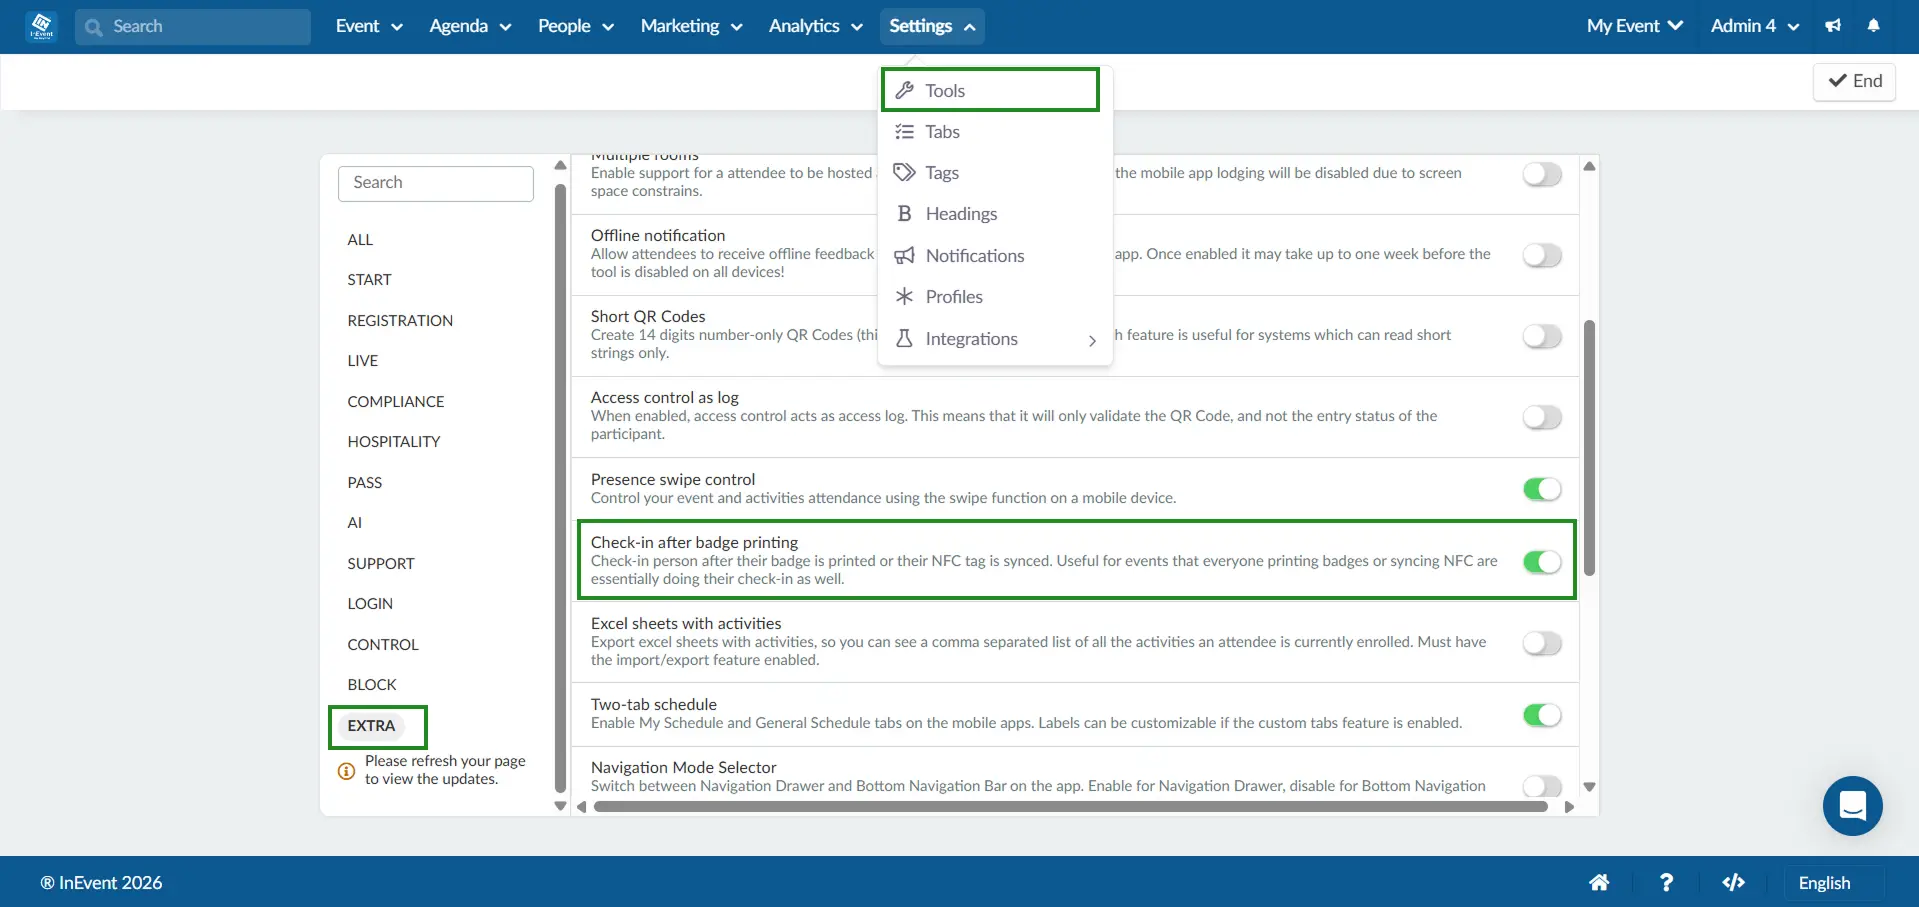
Task: Turn on Short QR Codes toggle
Action: click(1542, 336)
